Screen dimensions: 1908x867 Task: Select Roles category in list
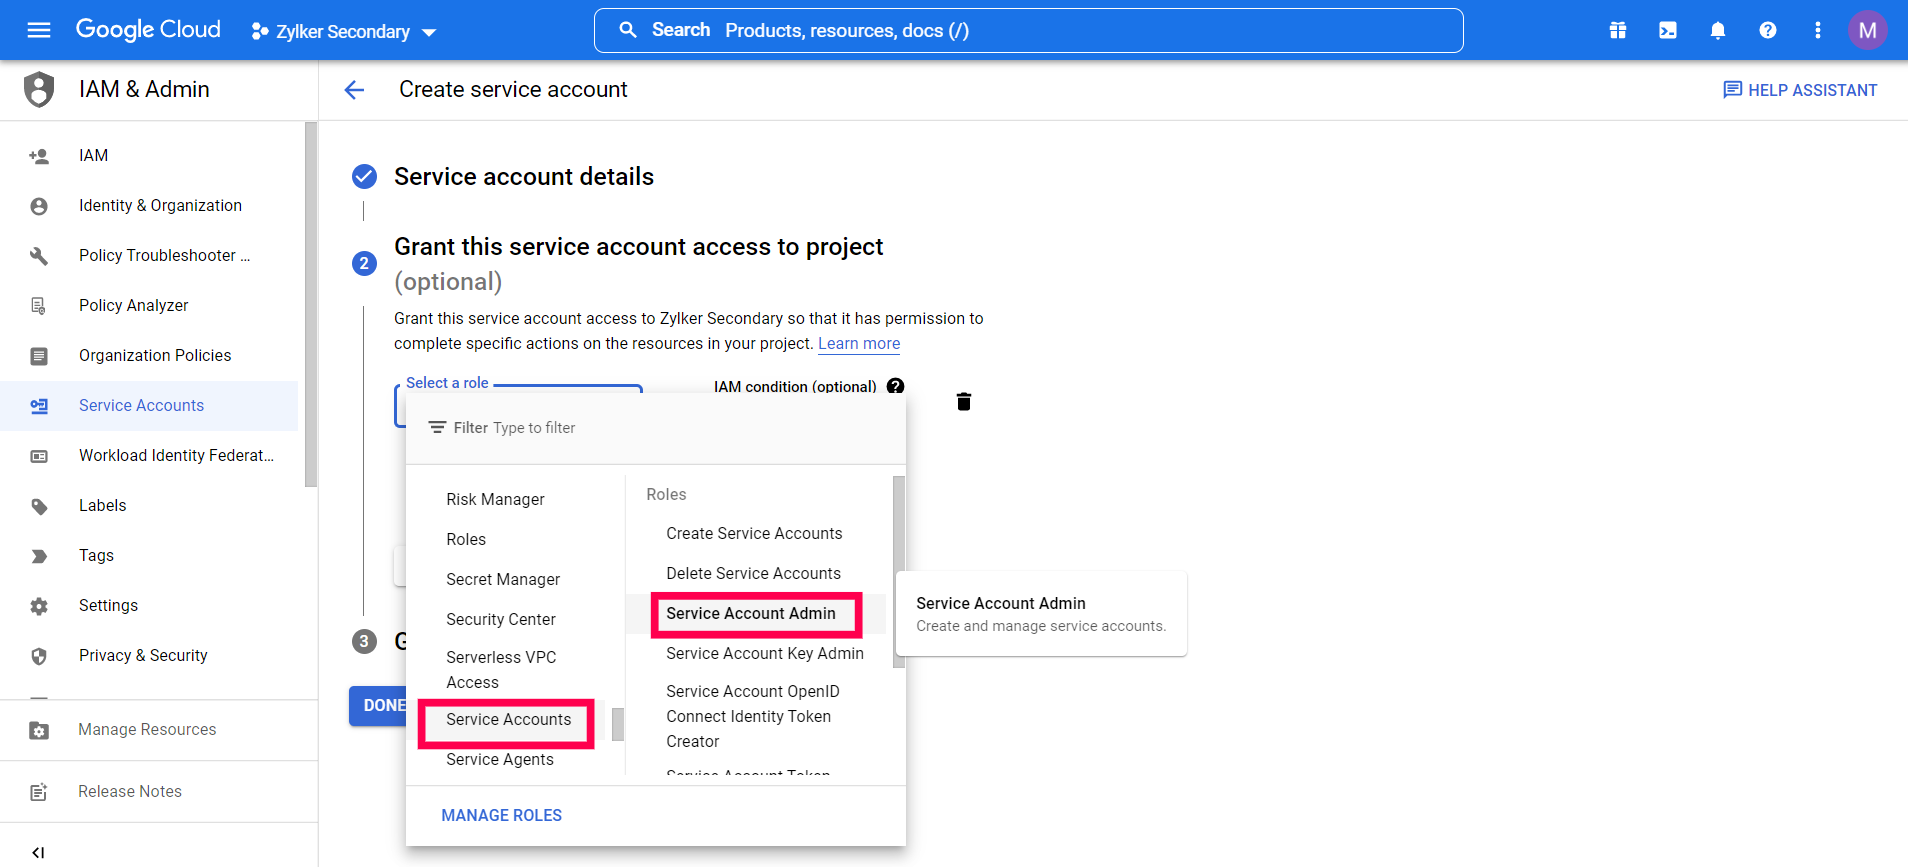pyautogui.click(x=466, y=539)
